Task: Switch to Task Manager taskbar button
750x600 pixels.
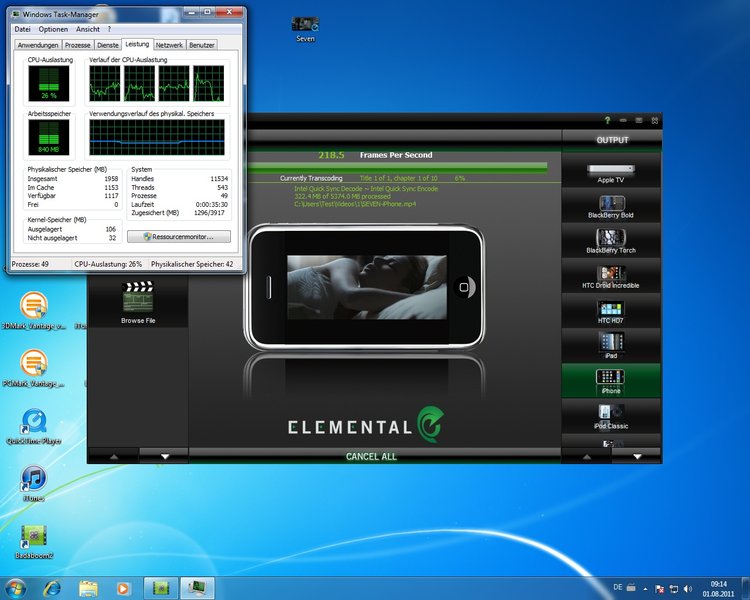Action: pyautogui.click(x=197, y=588)
